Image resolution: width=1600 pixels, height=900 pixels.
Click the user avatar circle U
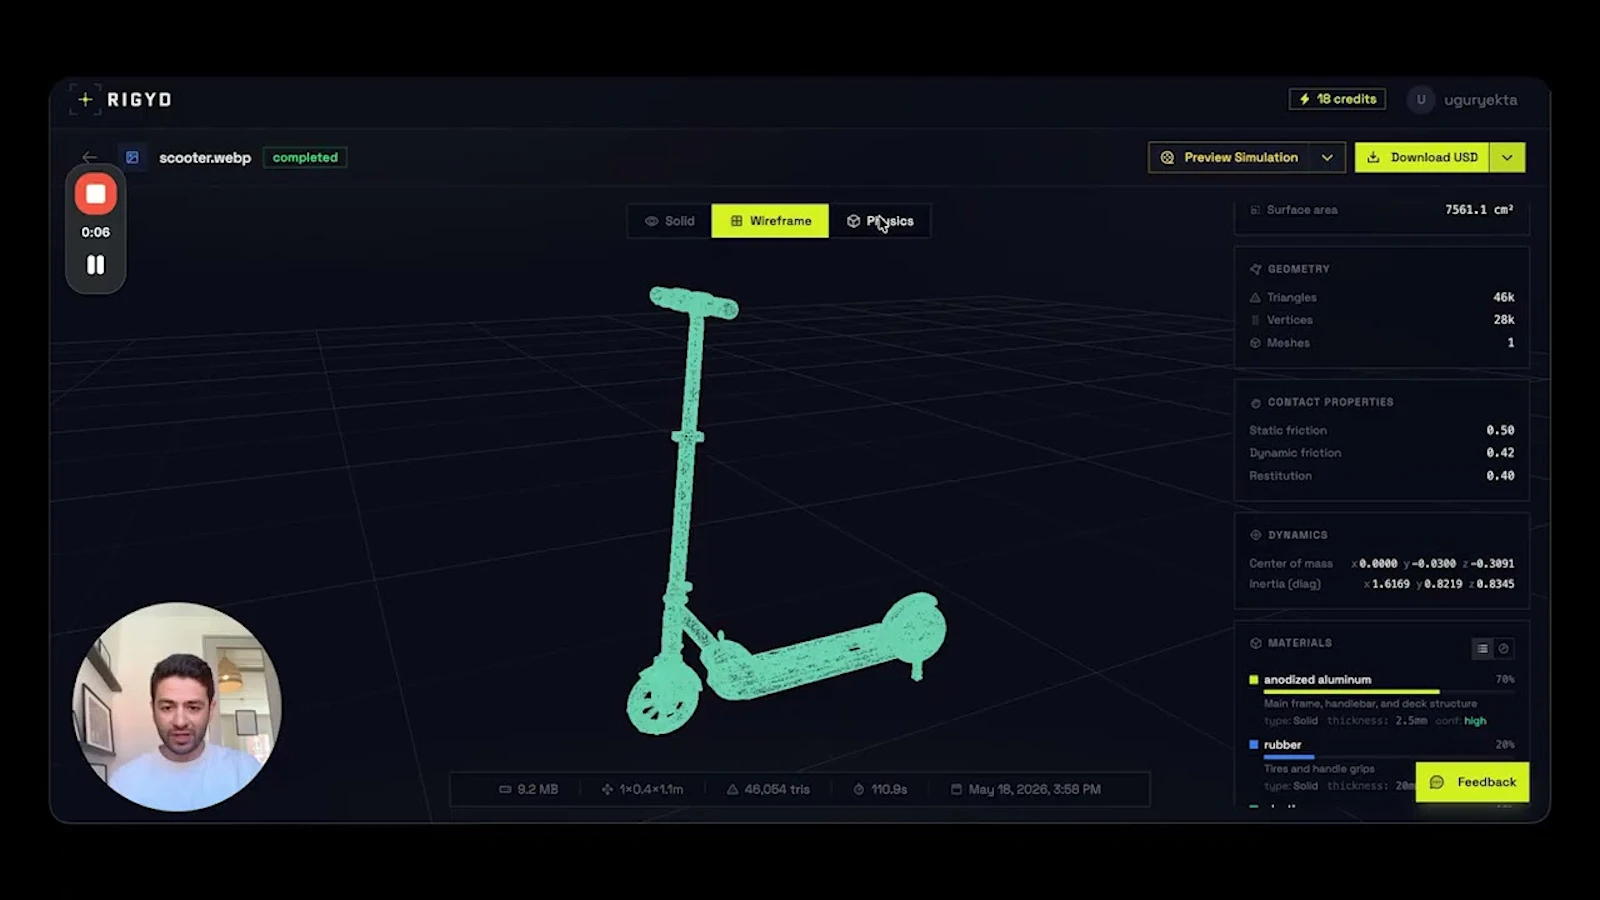tap(1420, 99)
